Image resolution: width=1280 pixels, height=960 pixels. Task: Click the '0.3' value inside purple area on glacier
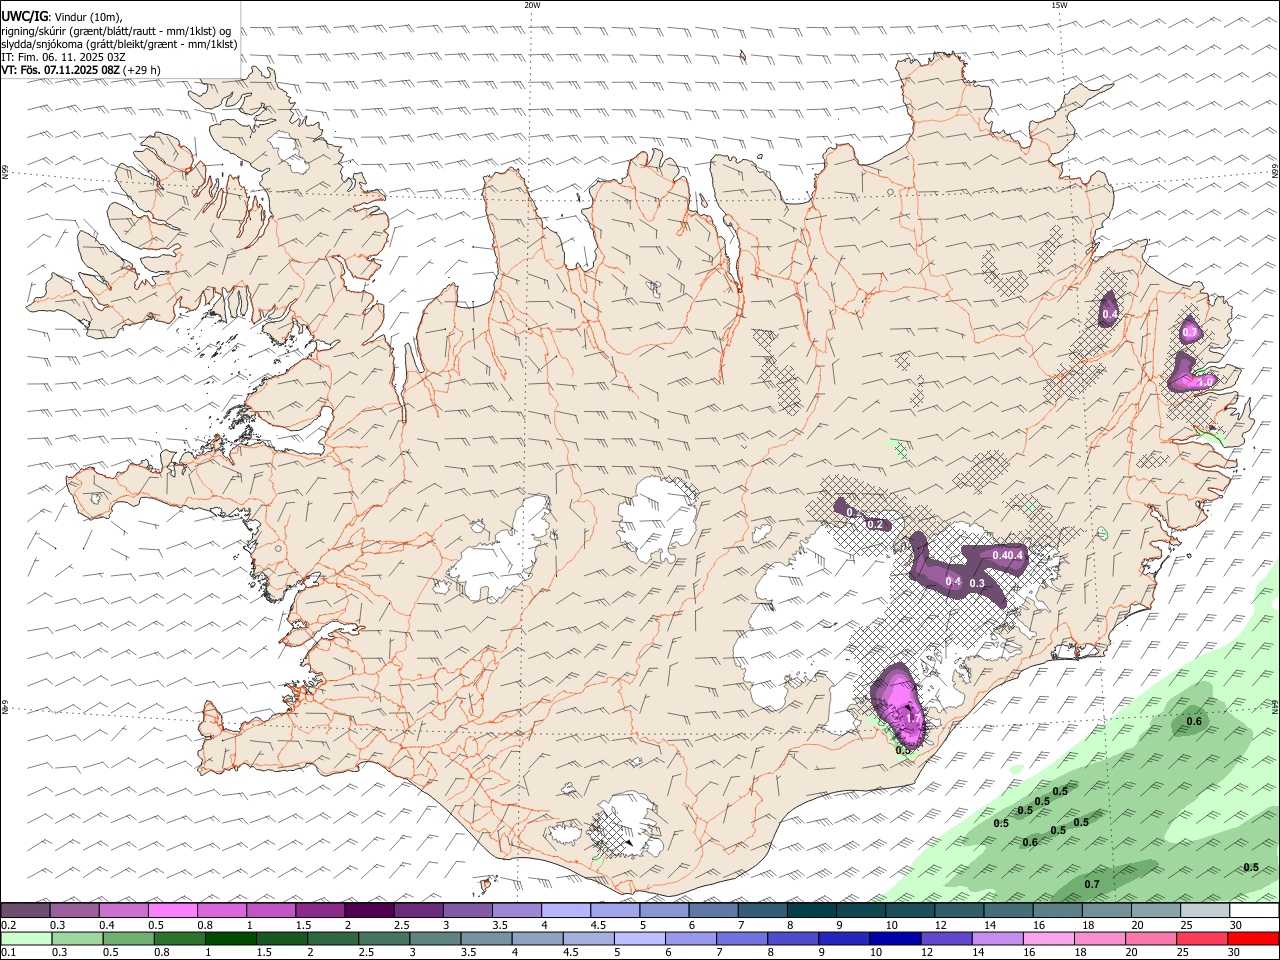[x=978, y=583]
